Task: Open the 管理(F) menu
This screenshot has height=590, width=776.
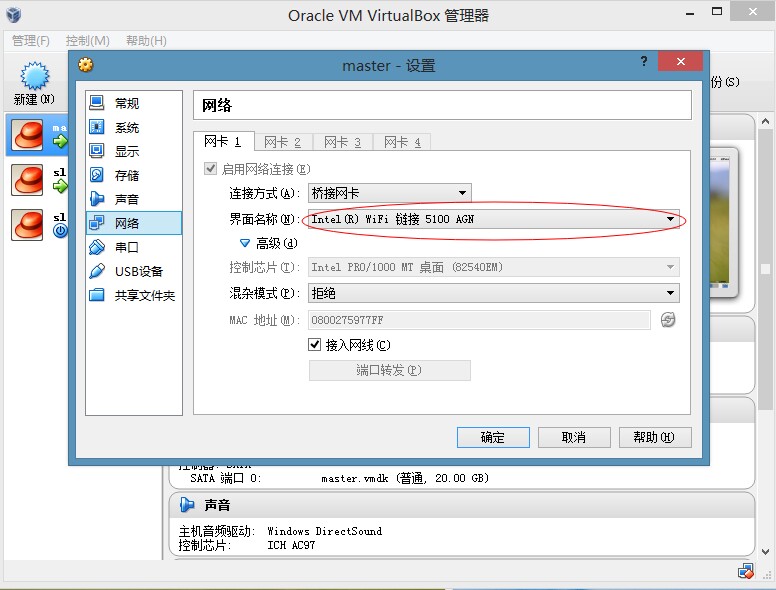Action: pos(31,41)
